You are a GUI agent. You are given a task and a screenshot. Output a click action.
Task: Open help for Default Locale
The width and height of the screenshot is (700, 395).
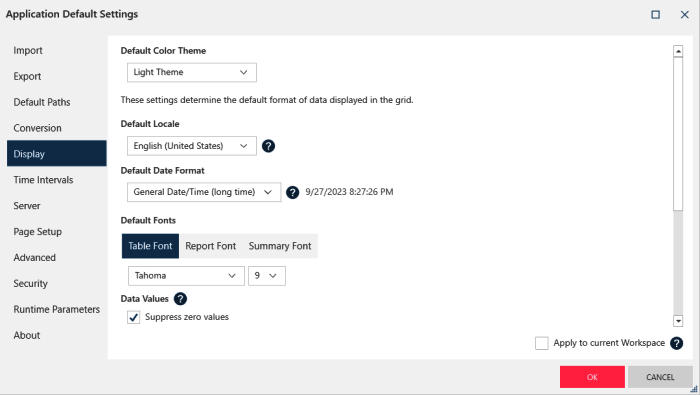point(268,146)
